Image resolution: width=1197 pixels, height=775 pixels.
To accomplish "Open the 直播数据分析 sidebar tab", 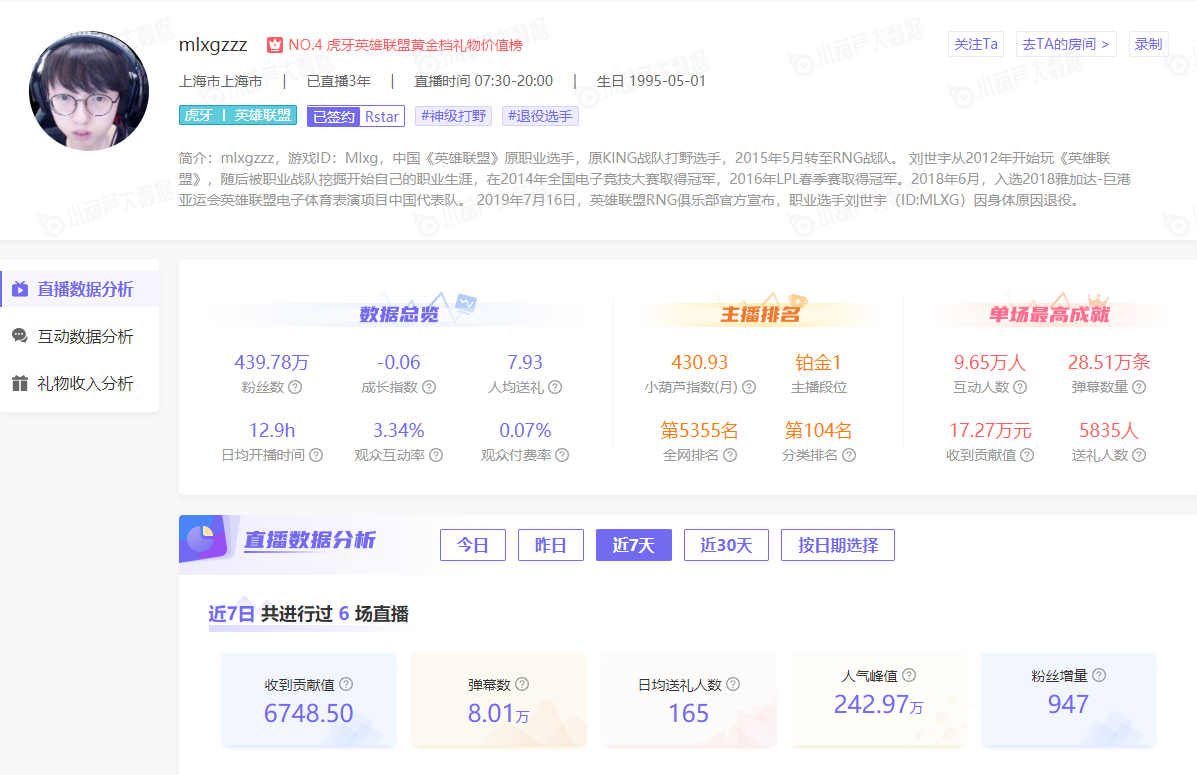I will tap(79, 289).
